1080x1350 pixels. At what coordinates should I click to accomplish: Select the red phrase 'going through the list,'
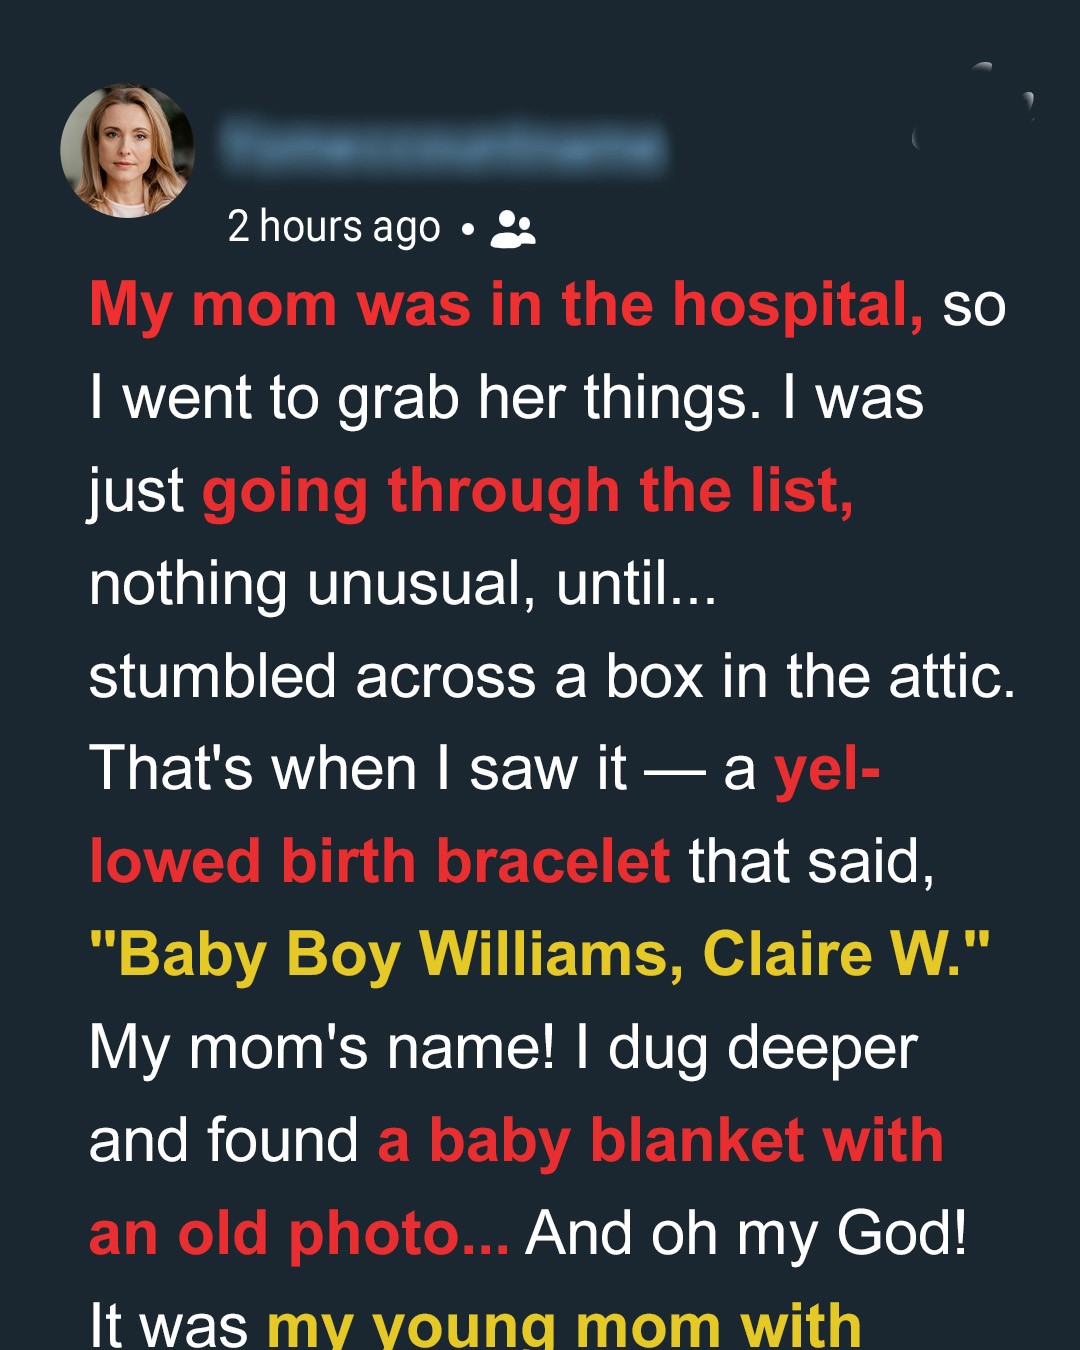click(527, 491)
